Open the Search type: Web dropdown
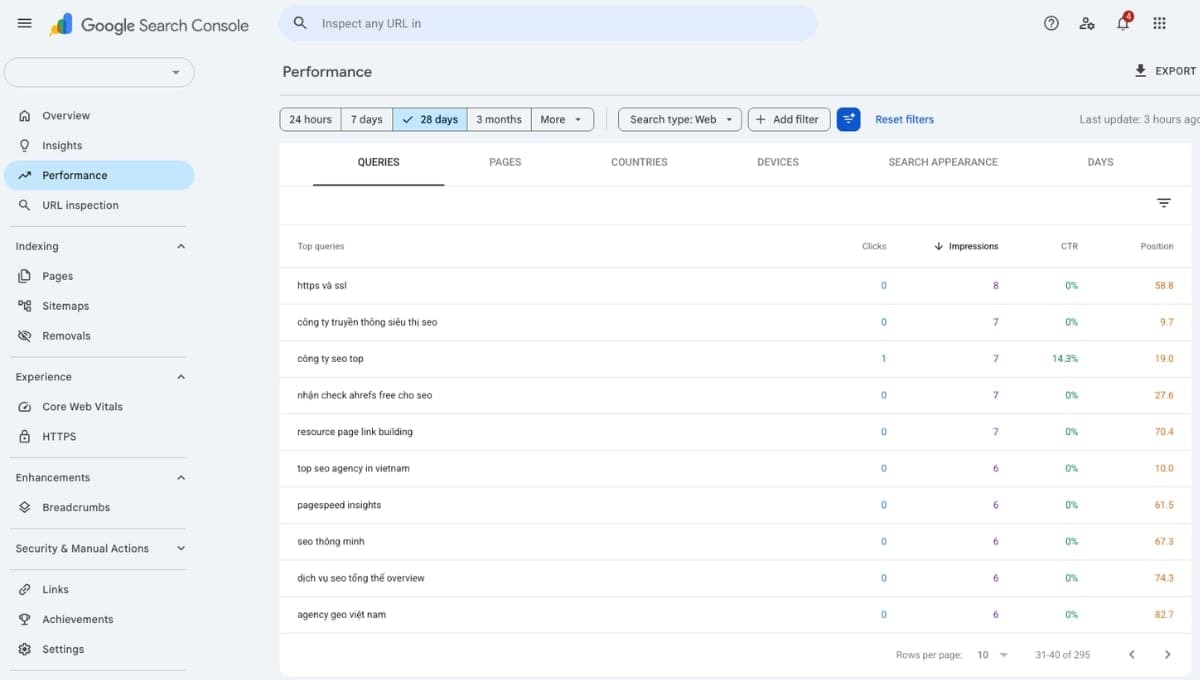The width and height of the screenshot is (1200, 680). (x=680, y=119)
